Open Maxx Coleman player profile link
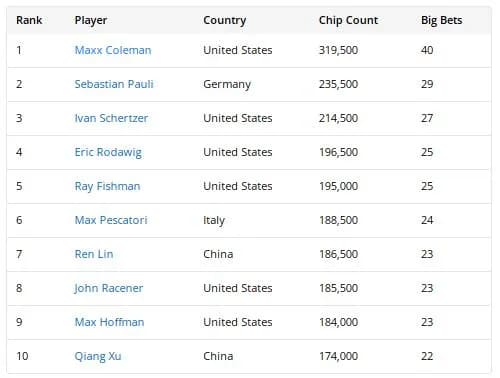 [x=113, y=50]
